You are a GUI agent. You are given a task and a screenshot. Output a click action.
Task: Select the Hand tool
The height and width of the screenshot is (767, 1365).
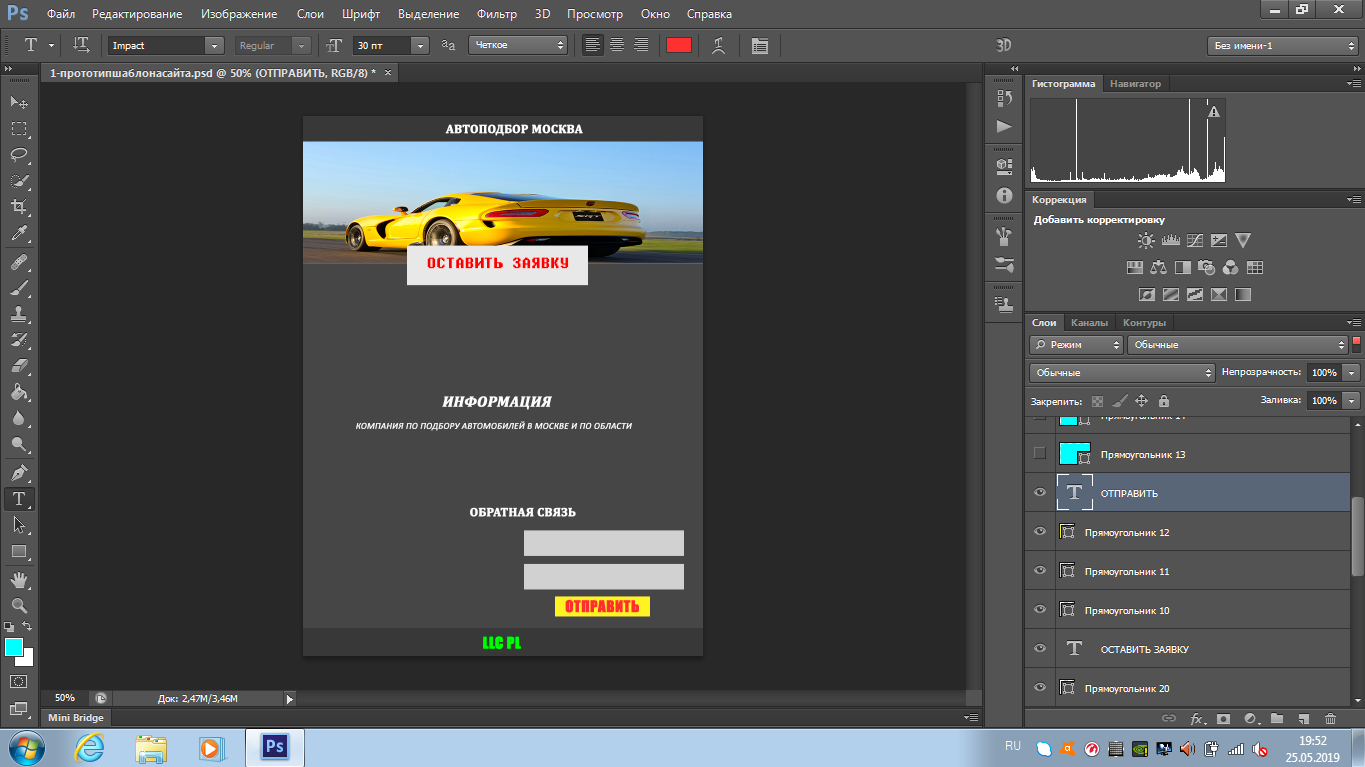click(x=18, y=579)
